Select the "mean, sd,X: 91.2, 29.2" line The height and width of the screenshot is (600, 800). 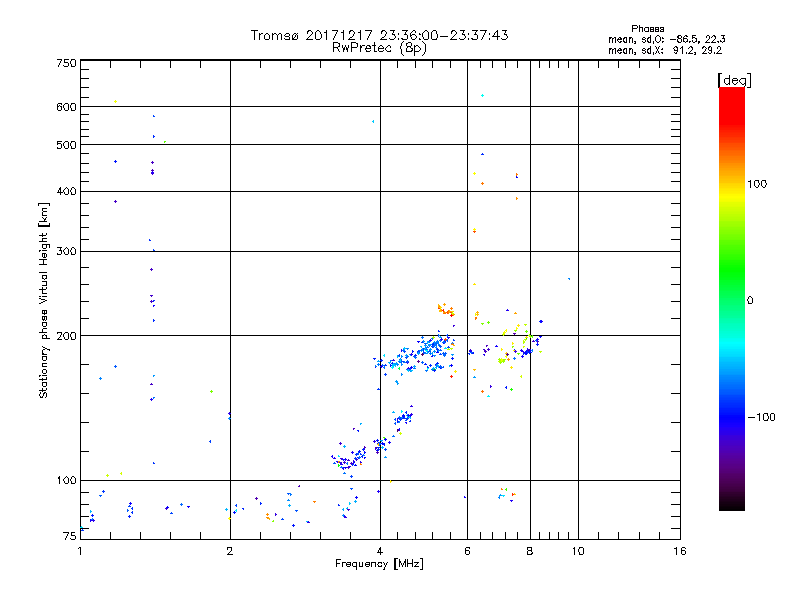point(665,51)
